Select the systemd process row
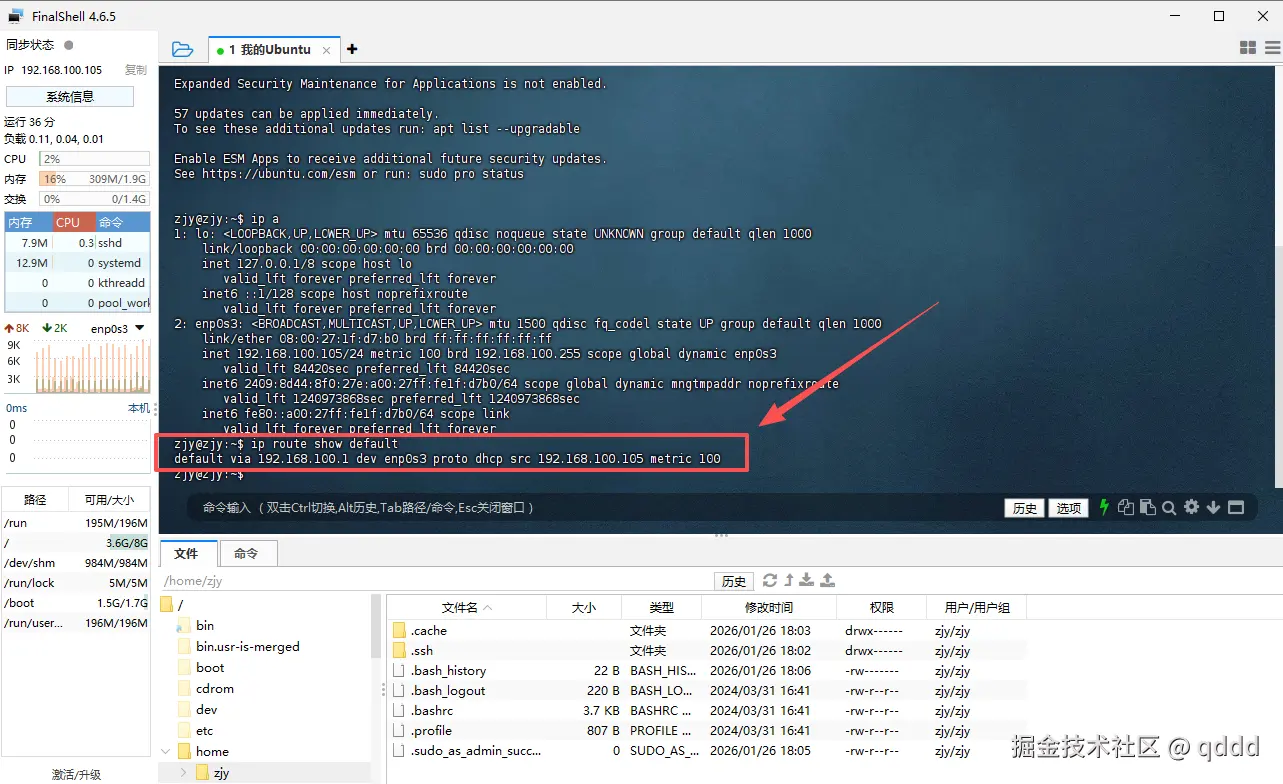 point(77,263)
